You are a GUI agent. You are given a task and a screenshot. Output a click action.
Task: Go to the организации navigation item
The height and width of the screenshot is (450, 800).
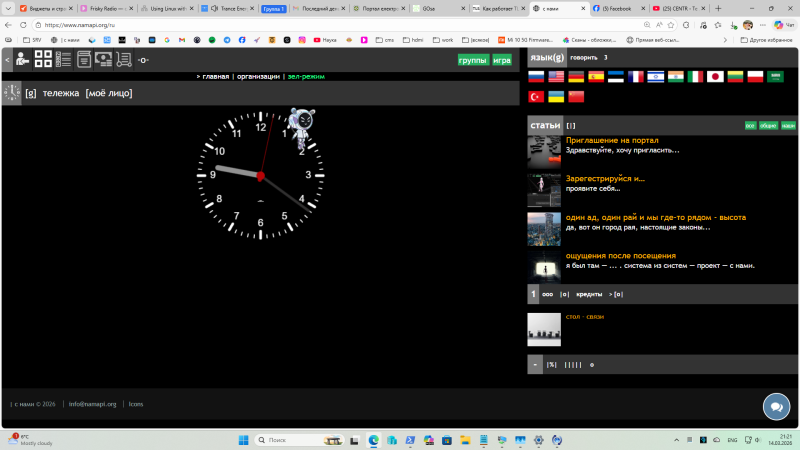(x=258, y=76)
